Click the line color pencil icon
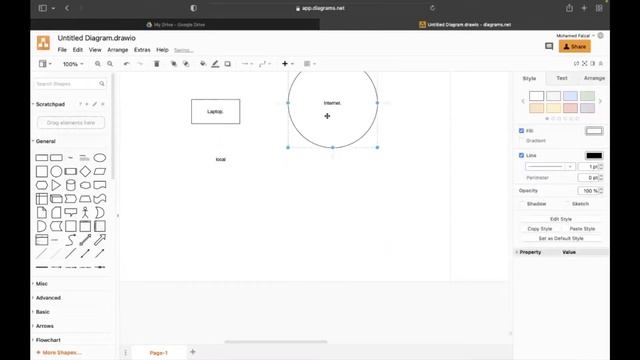 tap(215, 64)
